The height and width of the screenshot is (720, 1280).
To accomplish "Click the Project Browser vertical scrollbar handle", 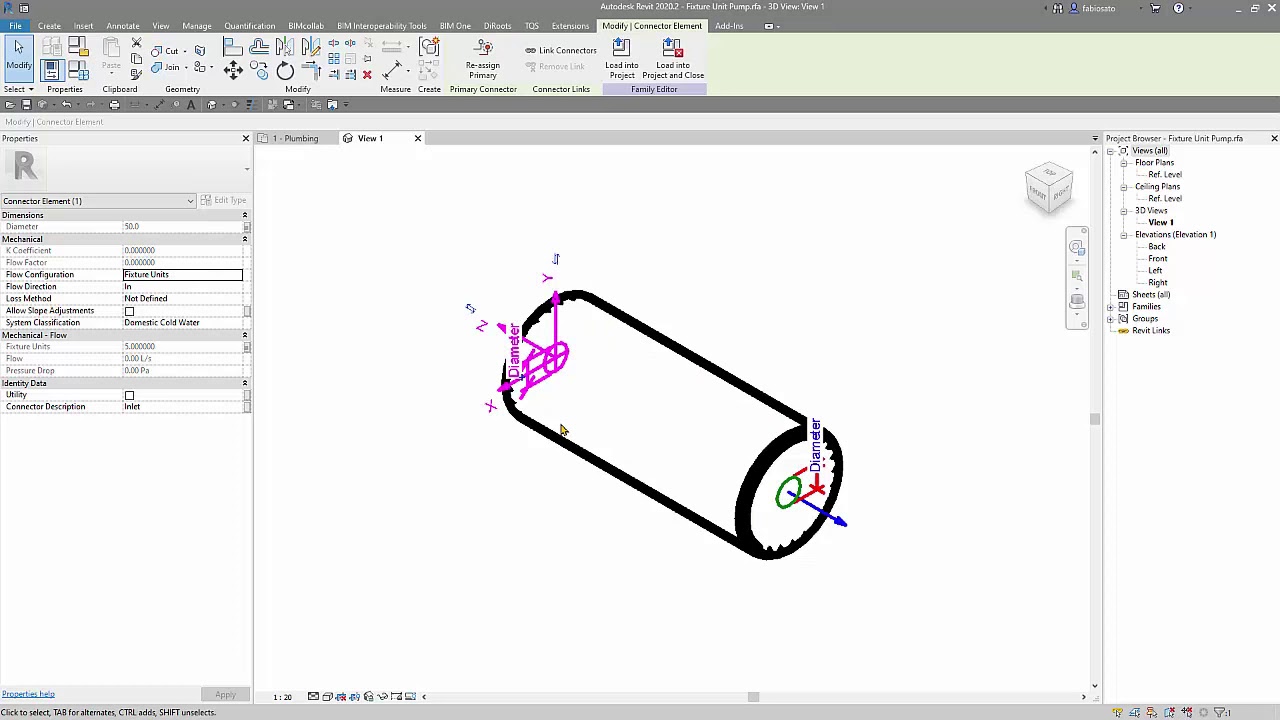I will point(1094,419).
